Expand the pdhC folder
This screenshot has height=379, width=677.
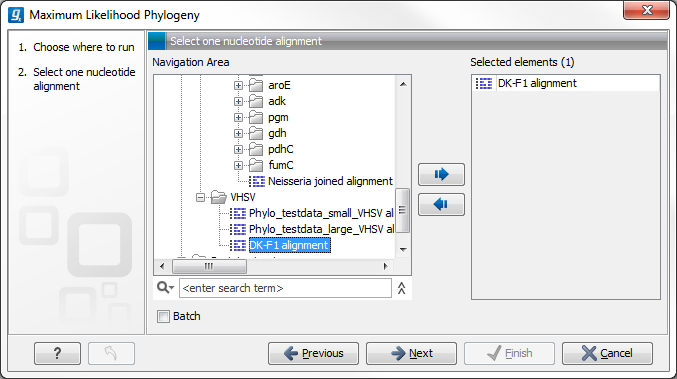coord(238,149)
